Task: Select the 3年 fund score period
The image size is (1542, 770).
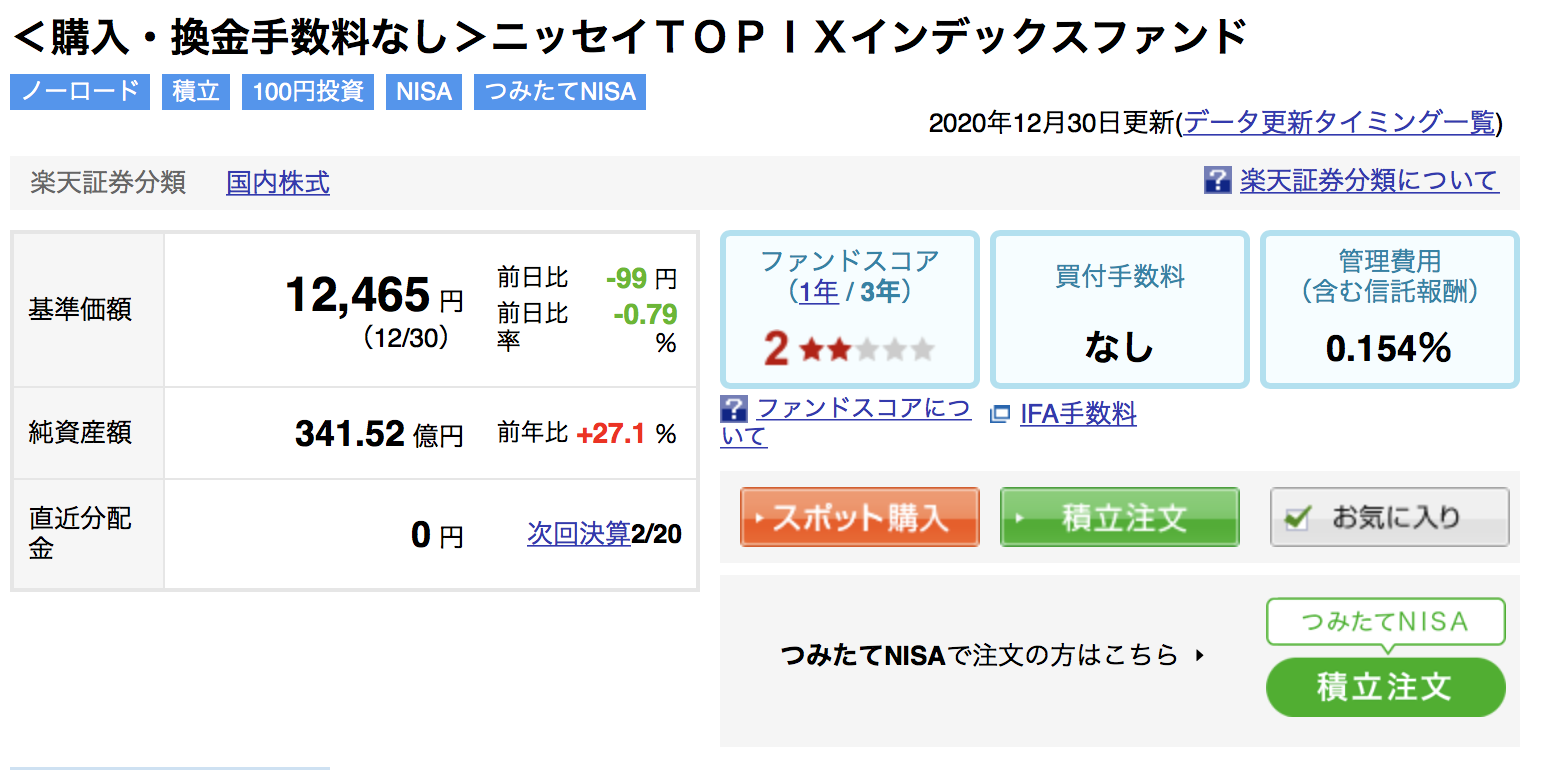Action: (880, 292)
